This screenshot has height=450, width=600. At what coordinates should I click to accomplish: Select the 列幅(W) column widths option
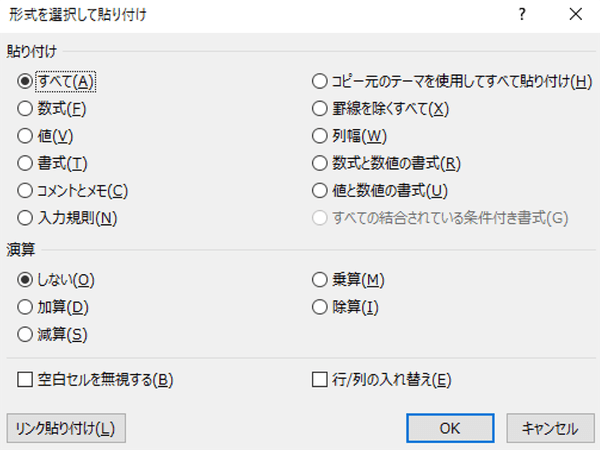coord(321,135)
